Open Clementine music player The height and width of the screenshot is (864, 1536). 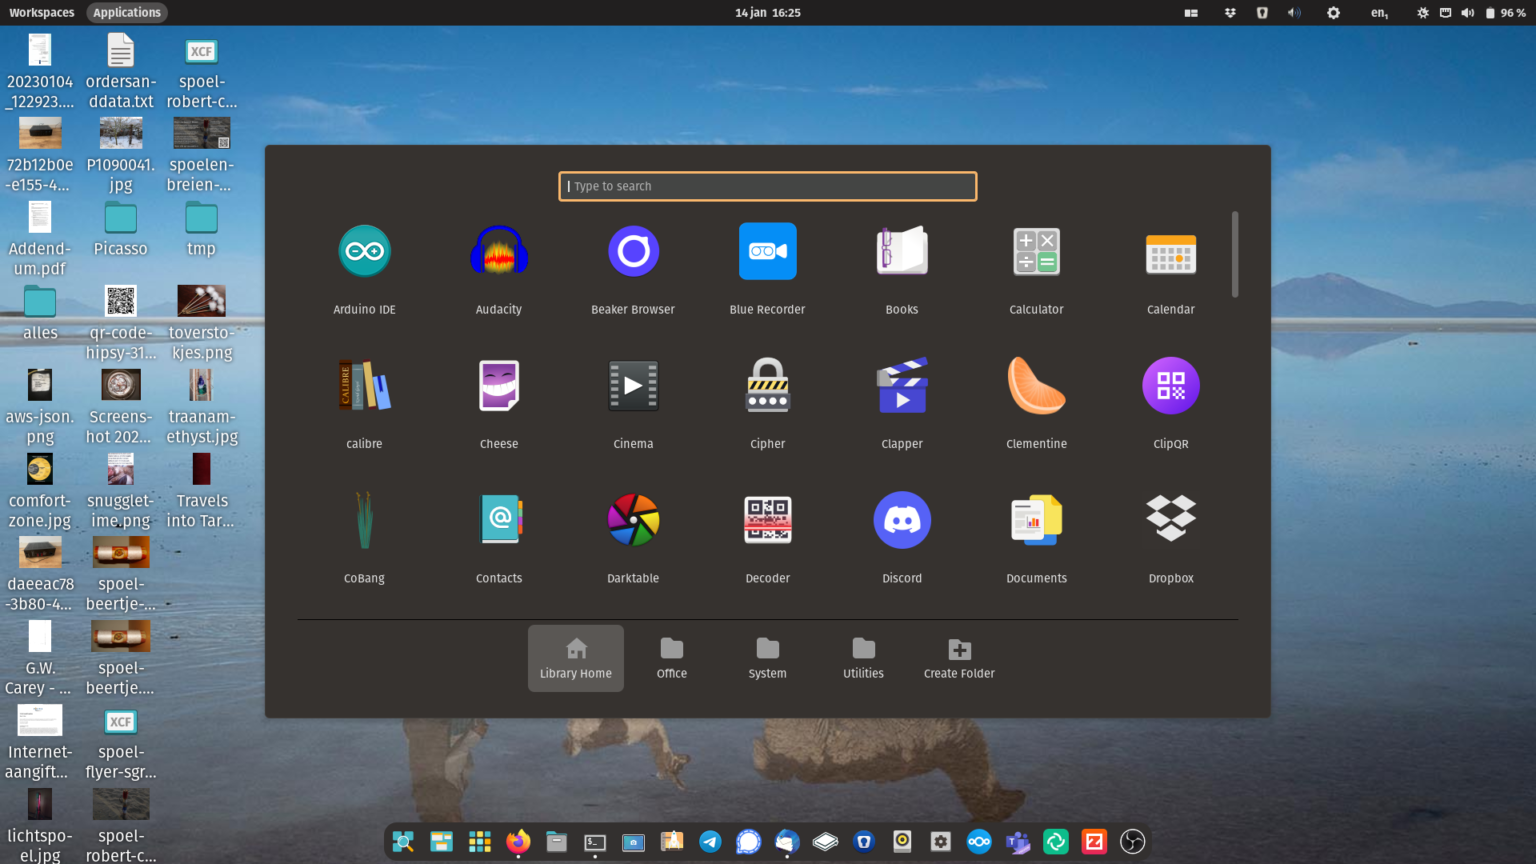(x=1036, y=385)
